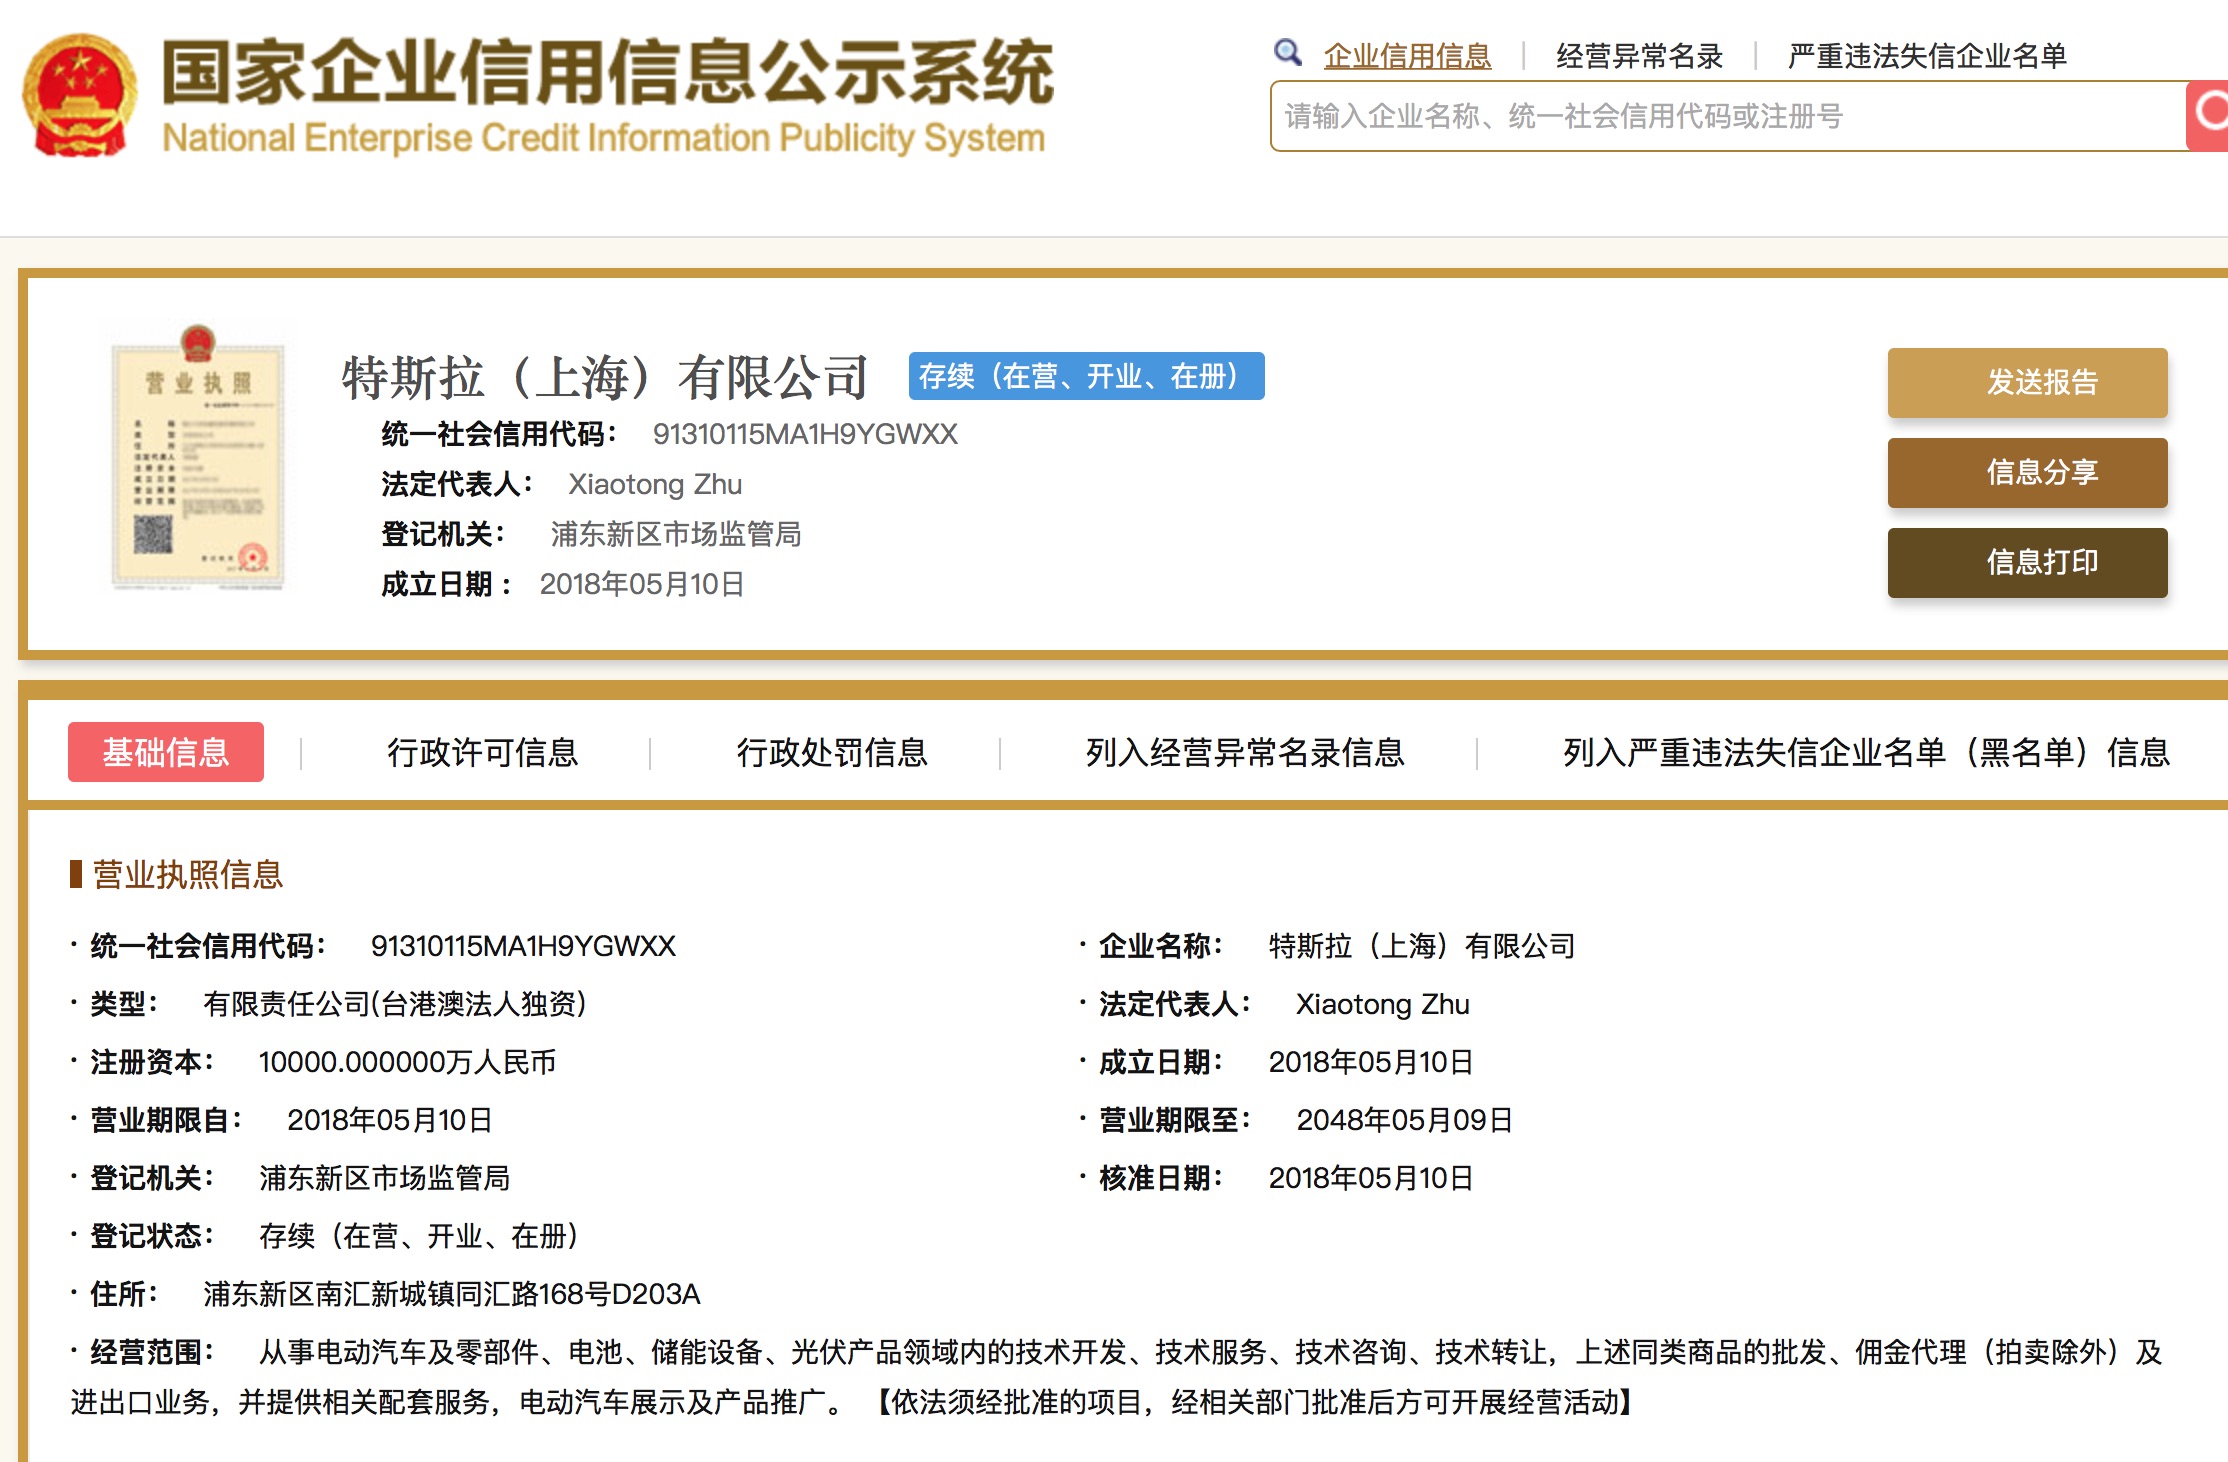Click the enterprise search input field
The height and width of the screenshot is (1462, 2228).
(x=1700, y=117)
